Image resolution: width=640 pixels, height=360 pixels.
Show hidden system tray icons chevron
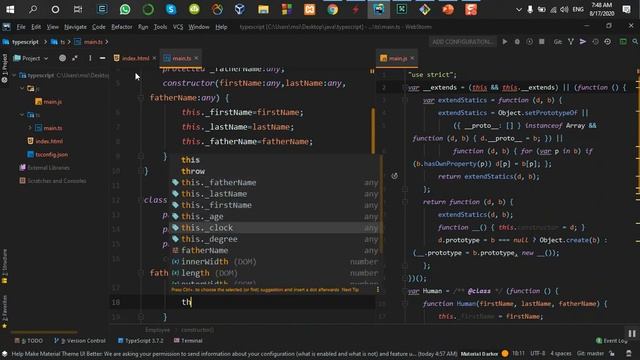point(519,9)
